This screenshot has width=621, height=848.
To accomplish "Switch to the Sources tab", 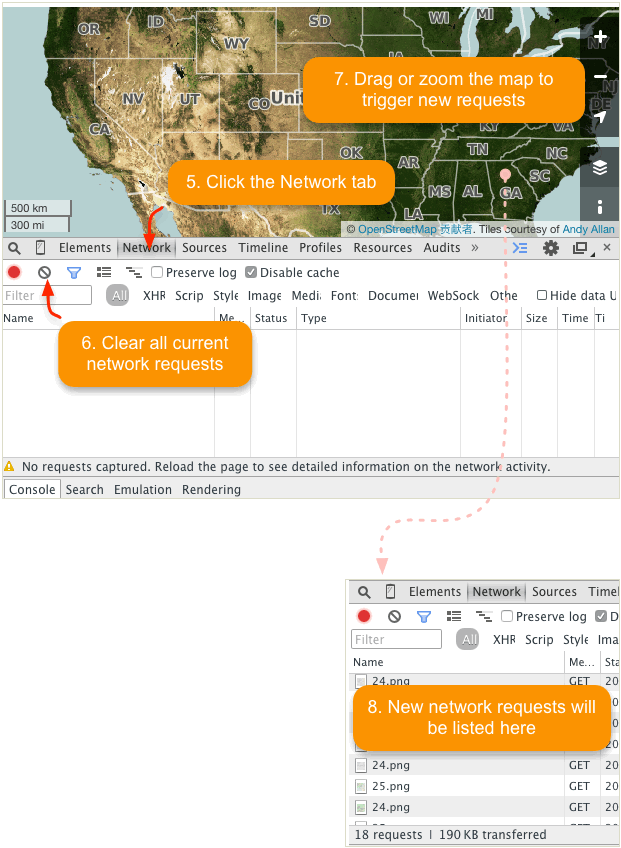I will click(204, 248).
